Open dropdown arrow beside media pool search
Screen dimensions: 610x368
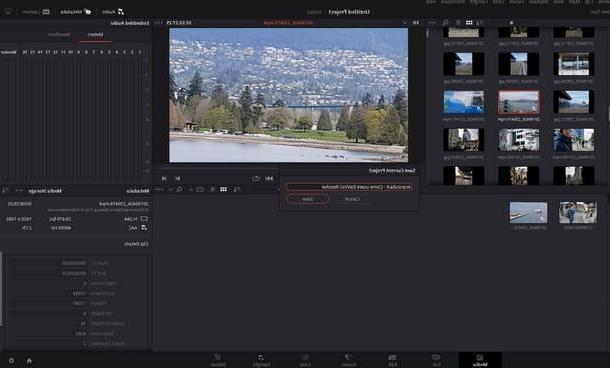coord(170,189)
